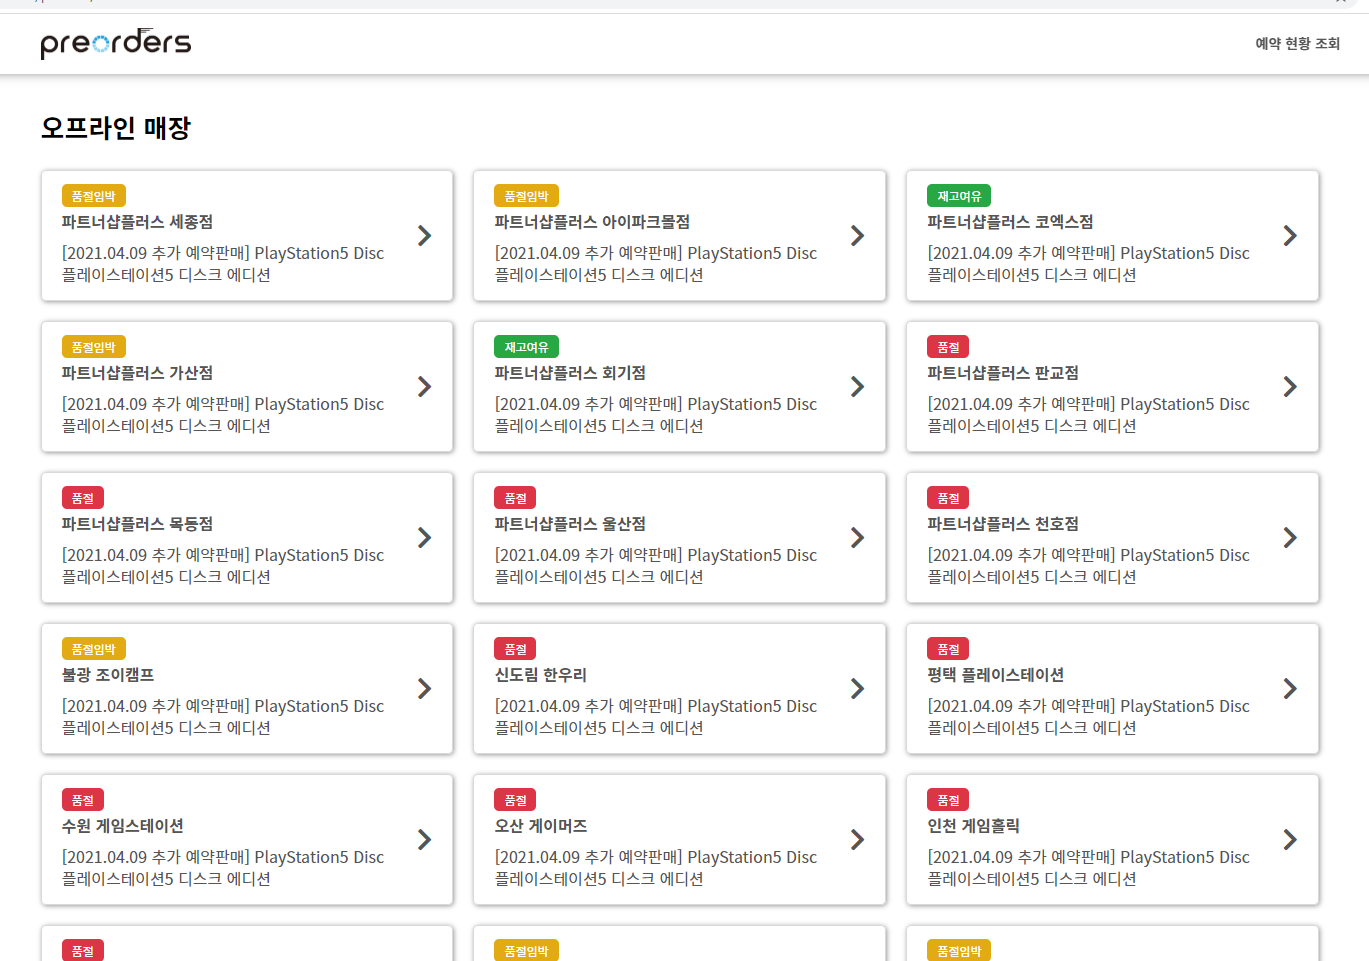Click the 품절 badge on 신도림 한우리
This screenshot has width=1369, height=961.
[516, 649]
